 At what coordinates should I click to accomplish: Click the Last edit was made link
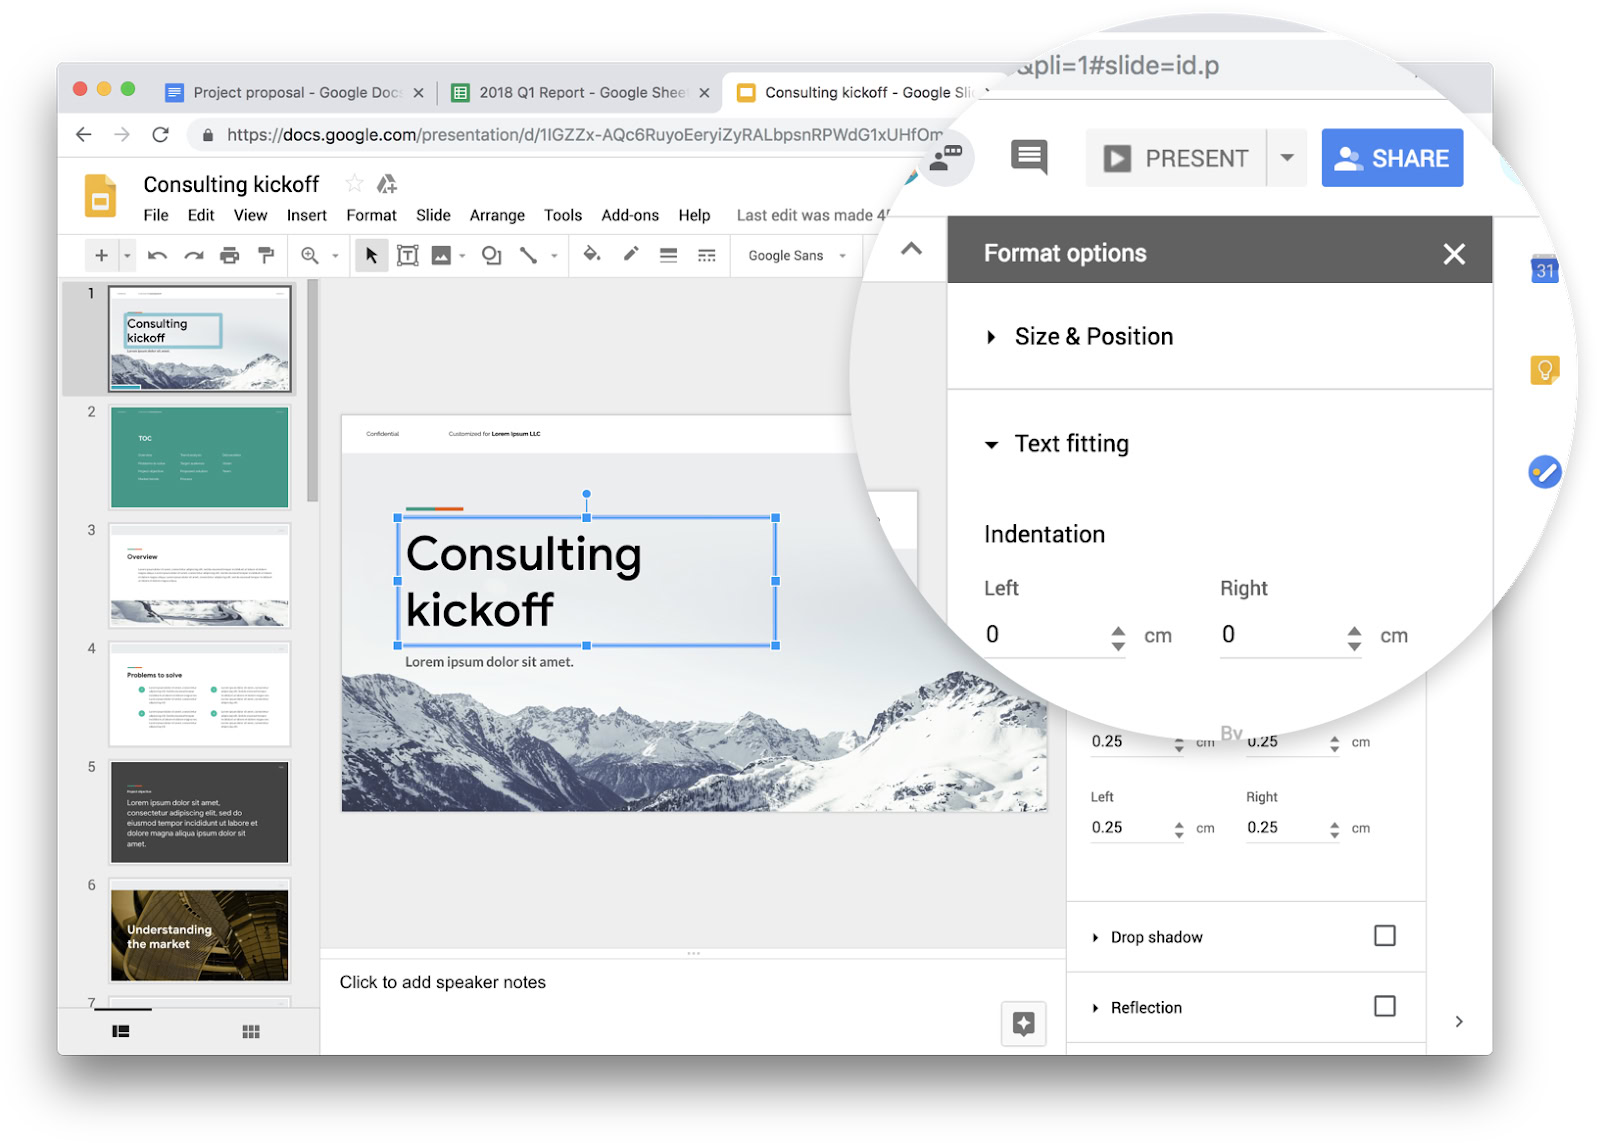click(x=812, y=215)
